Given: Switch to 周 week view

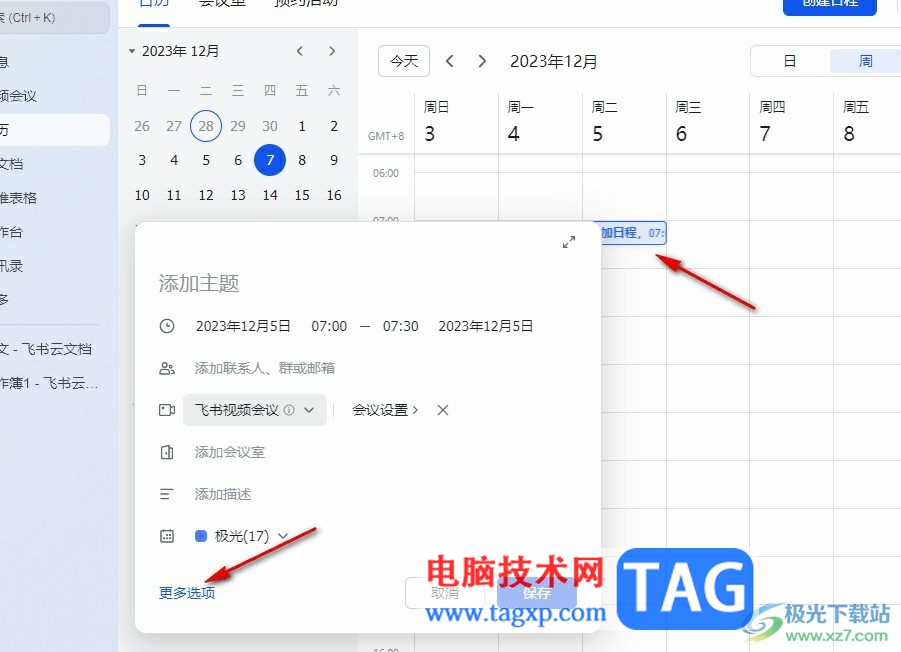Looking at the screenshot, I should 865,61.
